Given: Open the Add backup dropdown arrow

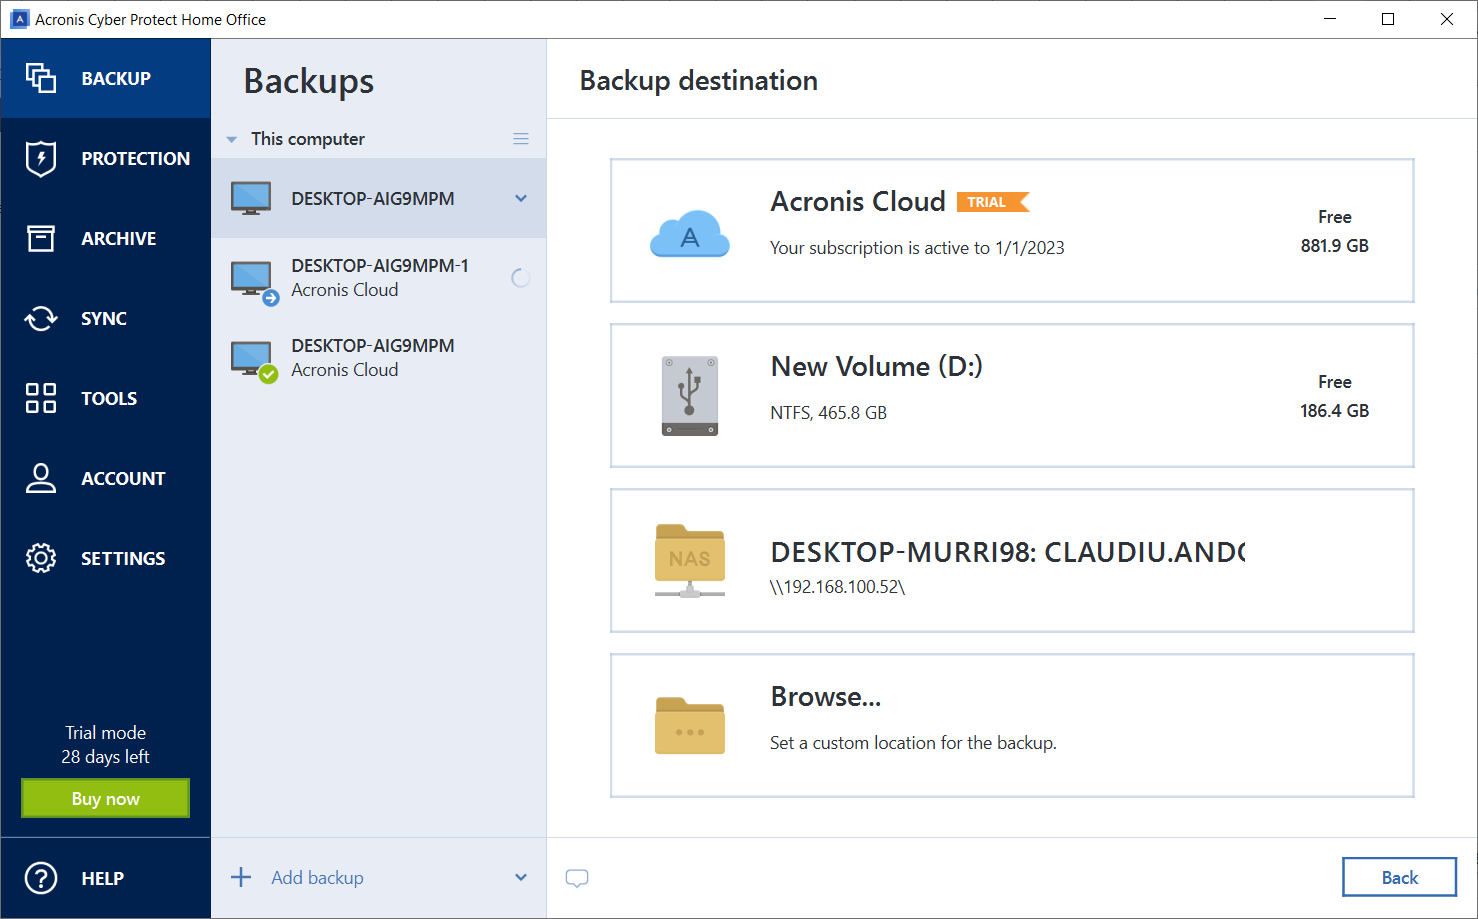Looking at the screenshot, I should 521,877.
